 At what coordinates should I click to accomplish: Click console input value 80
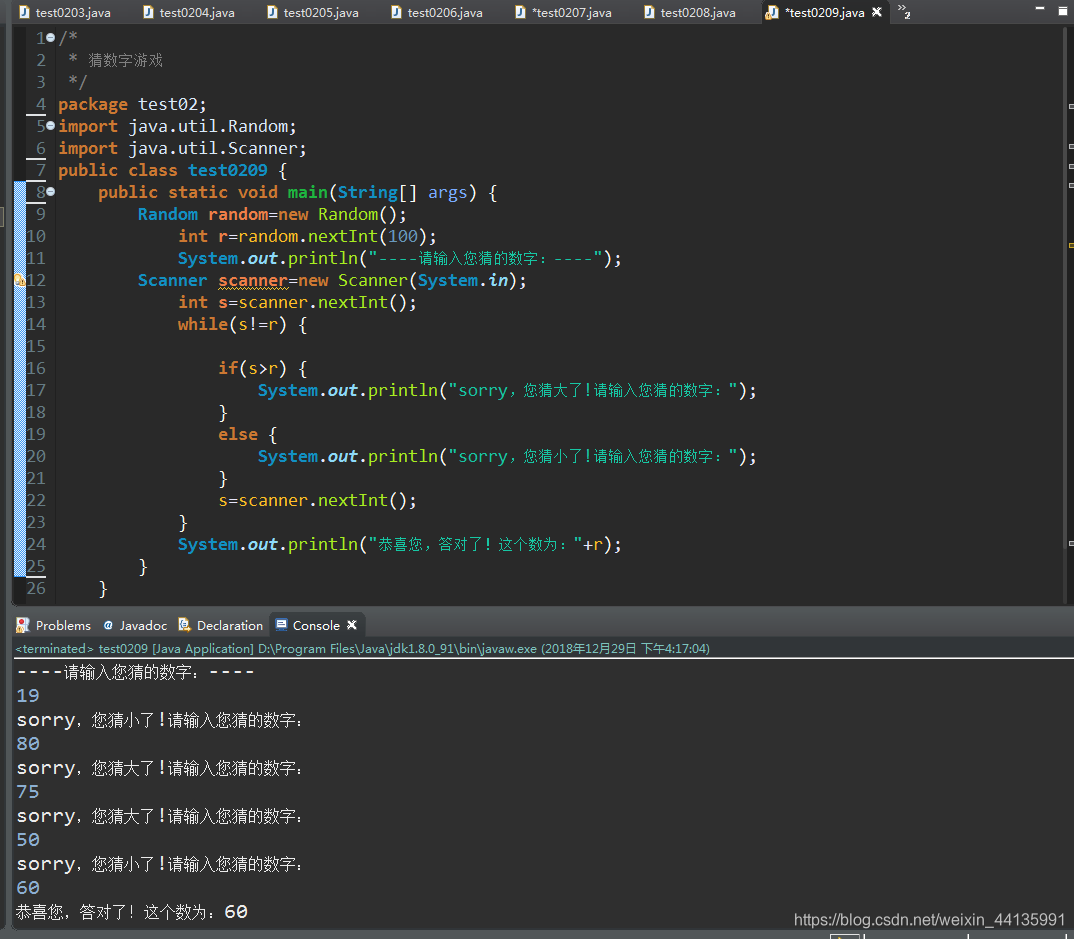coord(28,744)
